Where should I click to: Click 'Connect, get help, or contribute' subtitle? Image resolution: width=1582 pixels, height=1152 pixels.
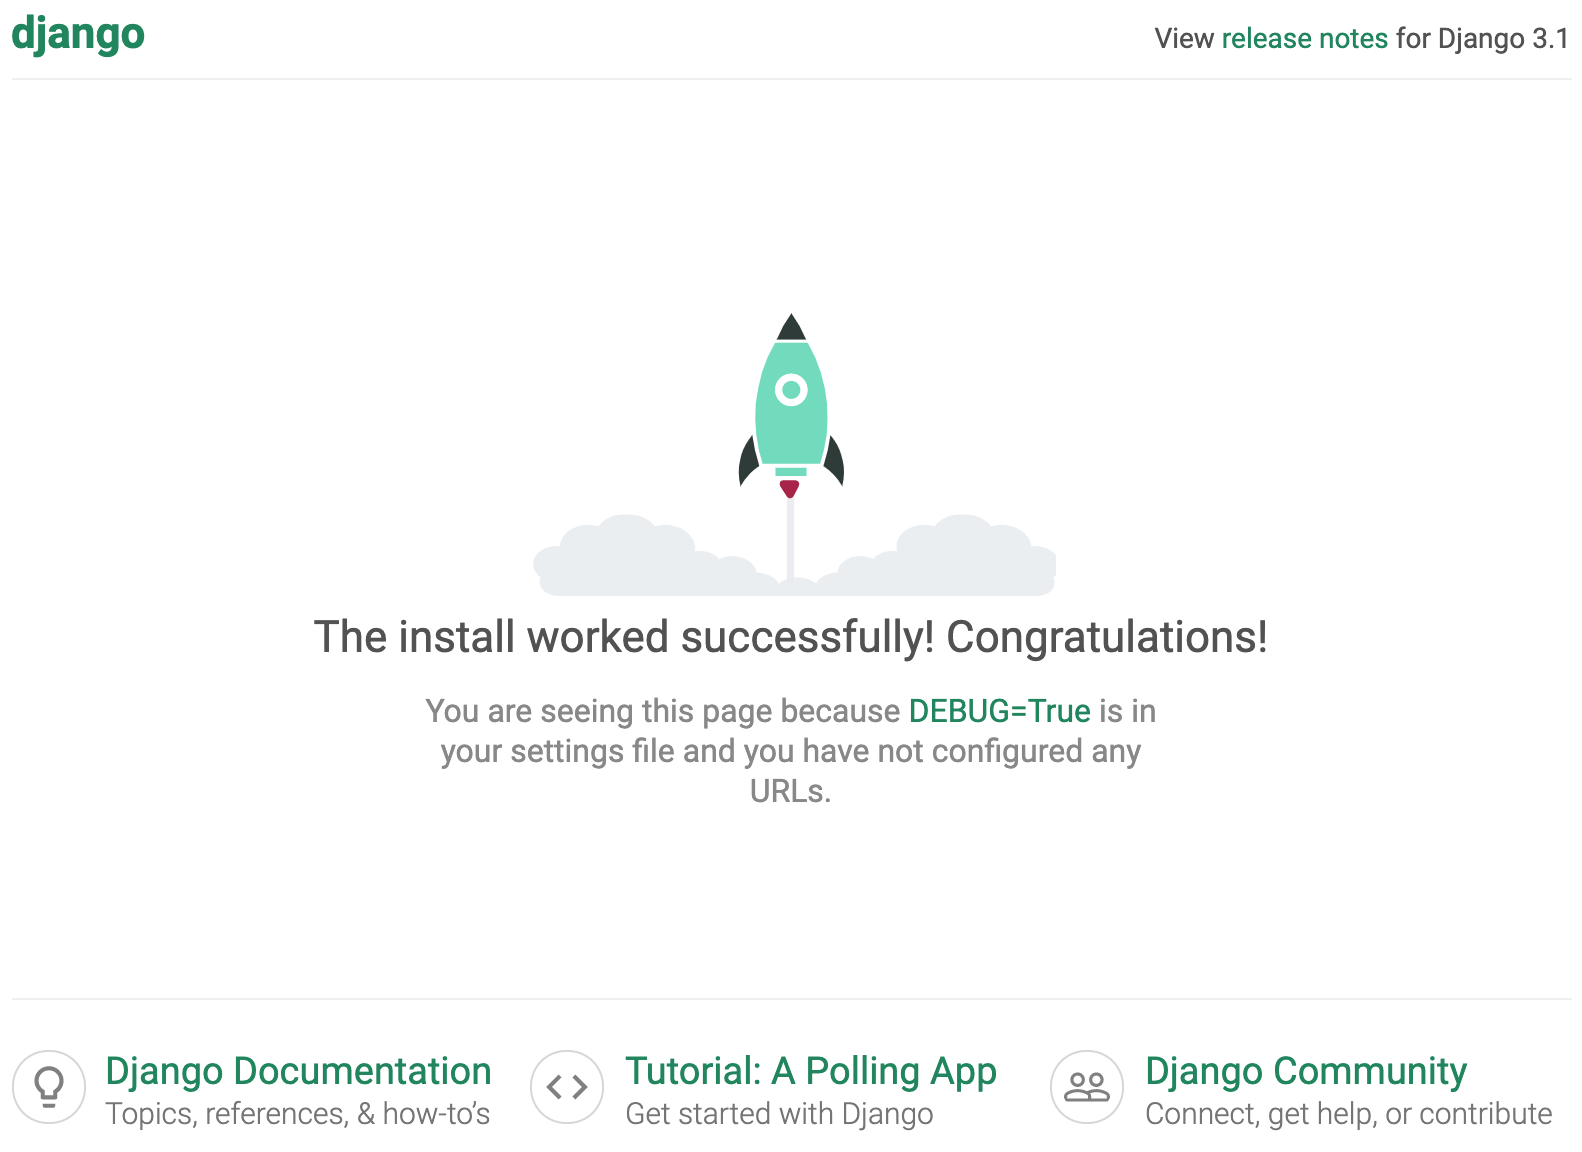click(1348, 1114)
